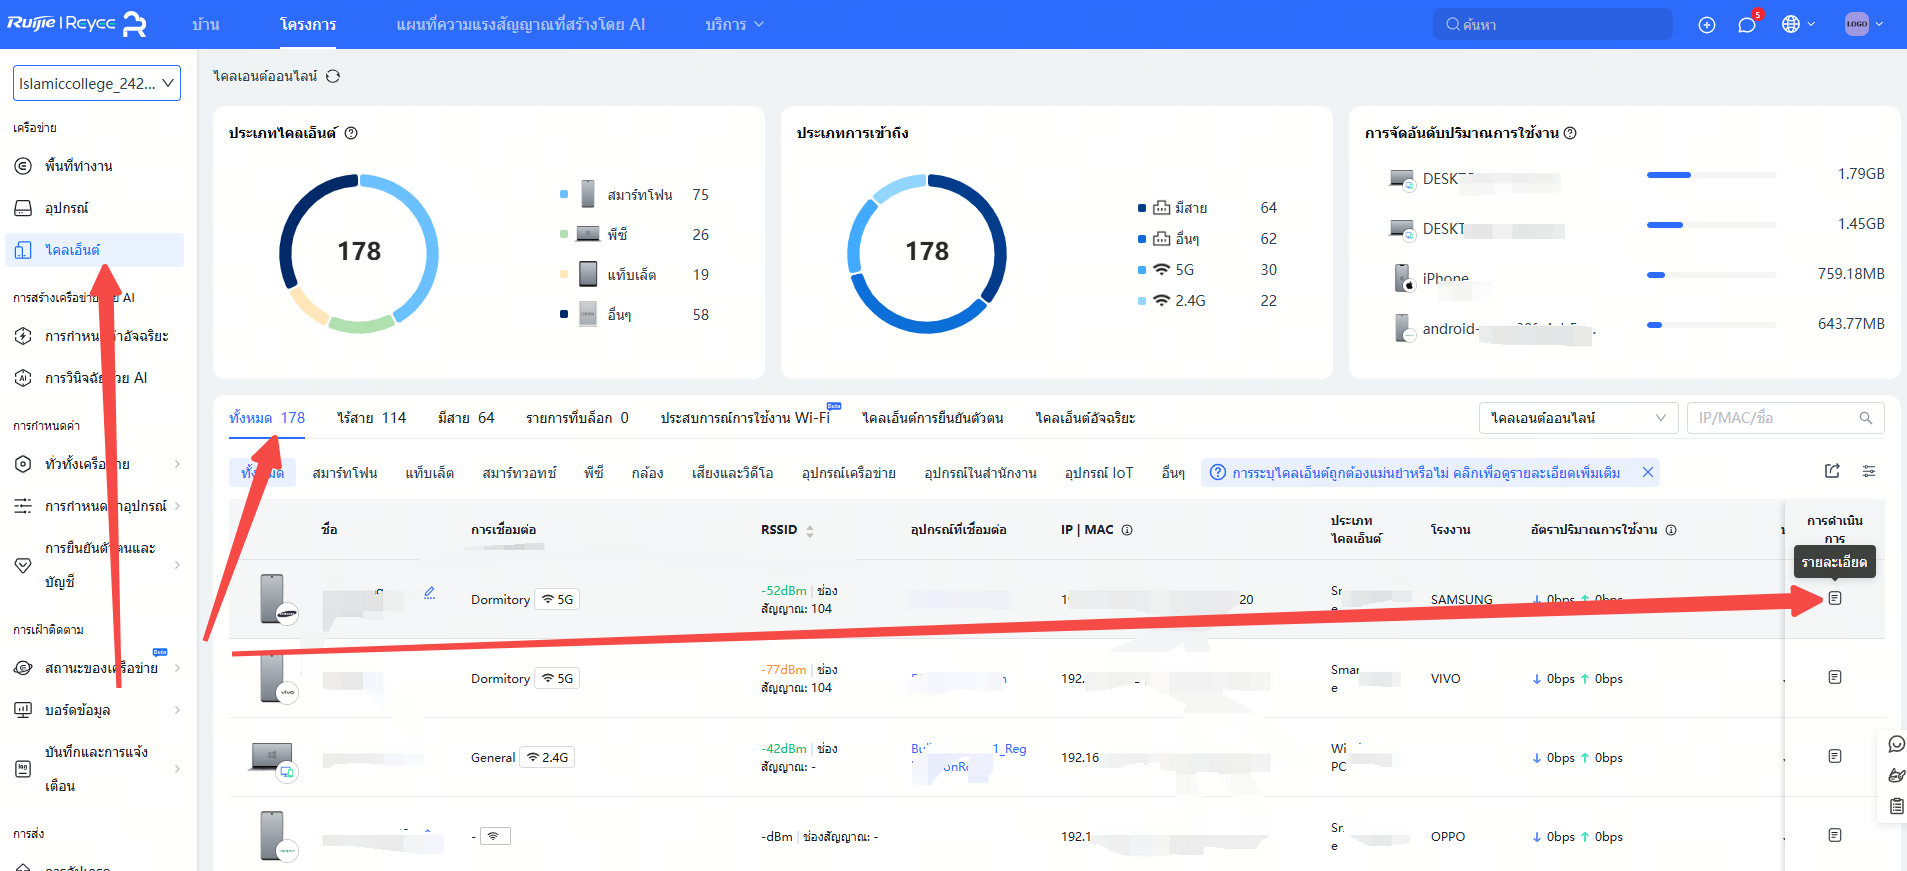This screenshot has width=1907, height=871.
Task: Open the client identification accuracy link
Action: click(1426, 473)
